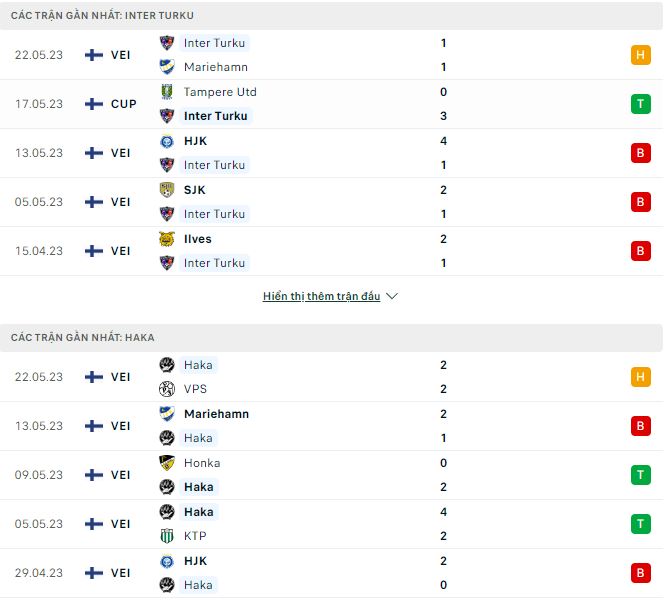668x600 pixels.
Task: Click the red B badge for HJK 4-1 match
Action: coord(640,153)
